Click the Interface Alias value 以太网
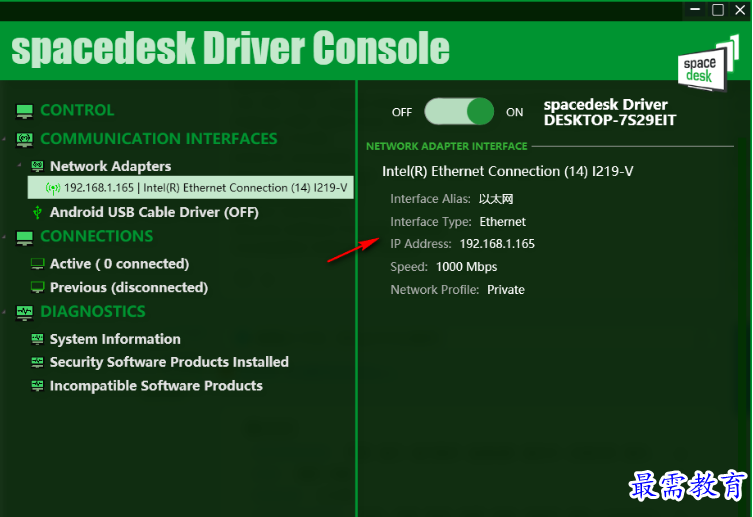 pyautogui.click(x=496, y=199)
